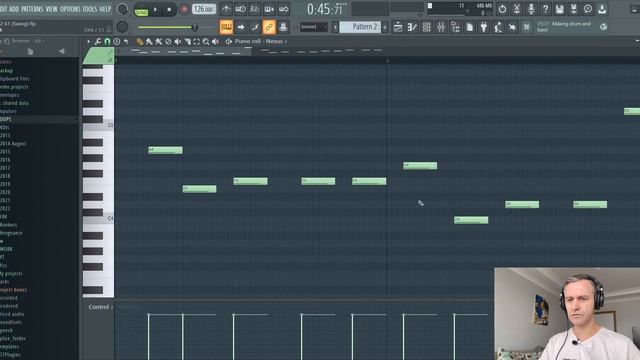Click the piano roll stamp icon
640x360 pixels.
(116, 41)
